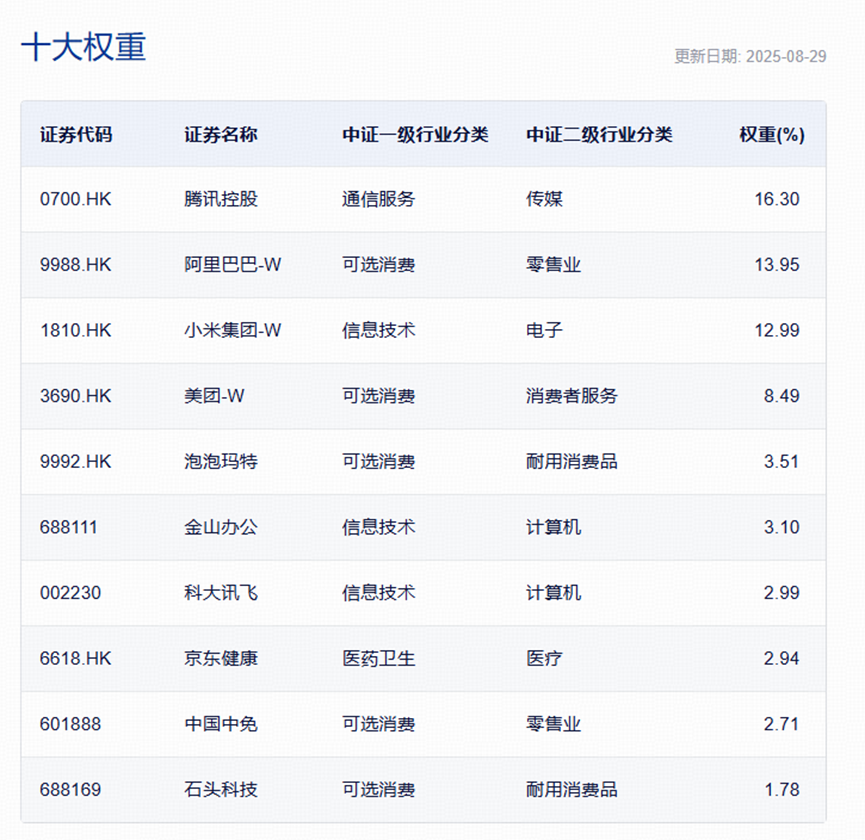
Task: Click 可选消费 in the 阿里巴巴-W row
Action: point(378,265)
